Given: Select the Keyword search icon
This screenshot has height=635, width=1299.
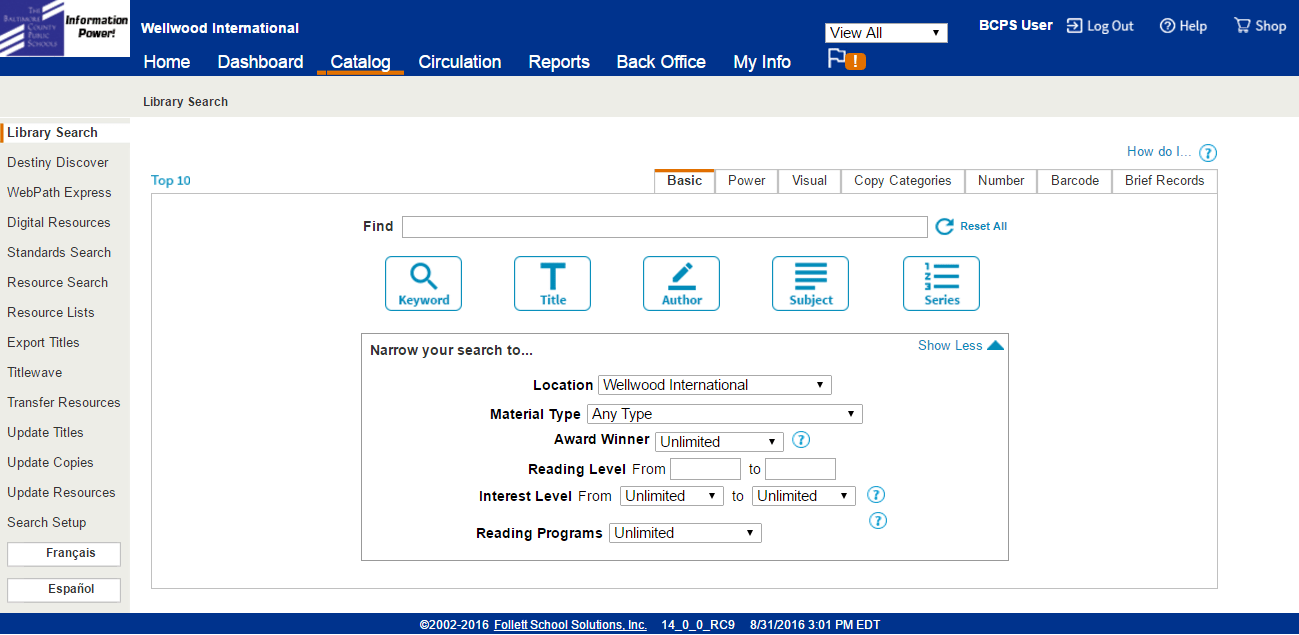Looking at the screenshot, I should tap(423, 283).
